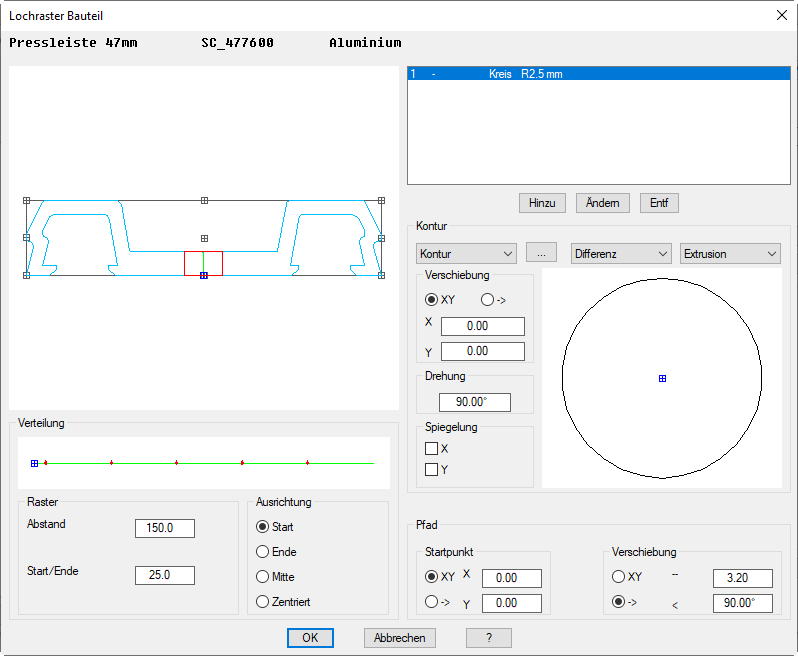Image resolution: width=798 pixels, height=656 pixels.
Task: Enable the Spiegelung X checkbox
Action: [432, 449]
